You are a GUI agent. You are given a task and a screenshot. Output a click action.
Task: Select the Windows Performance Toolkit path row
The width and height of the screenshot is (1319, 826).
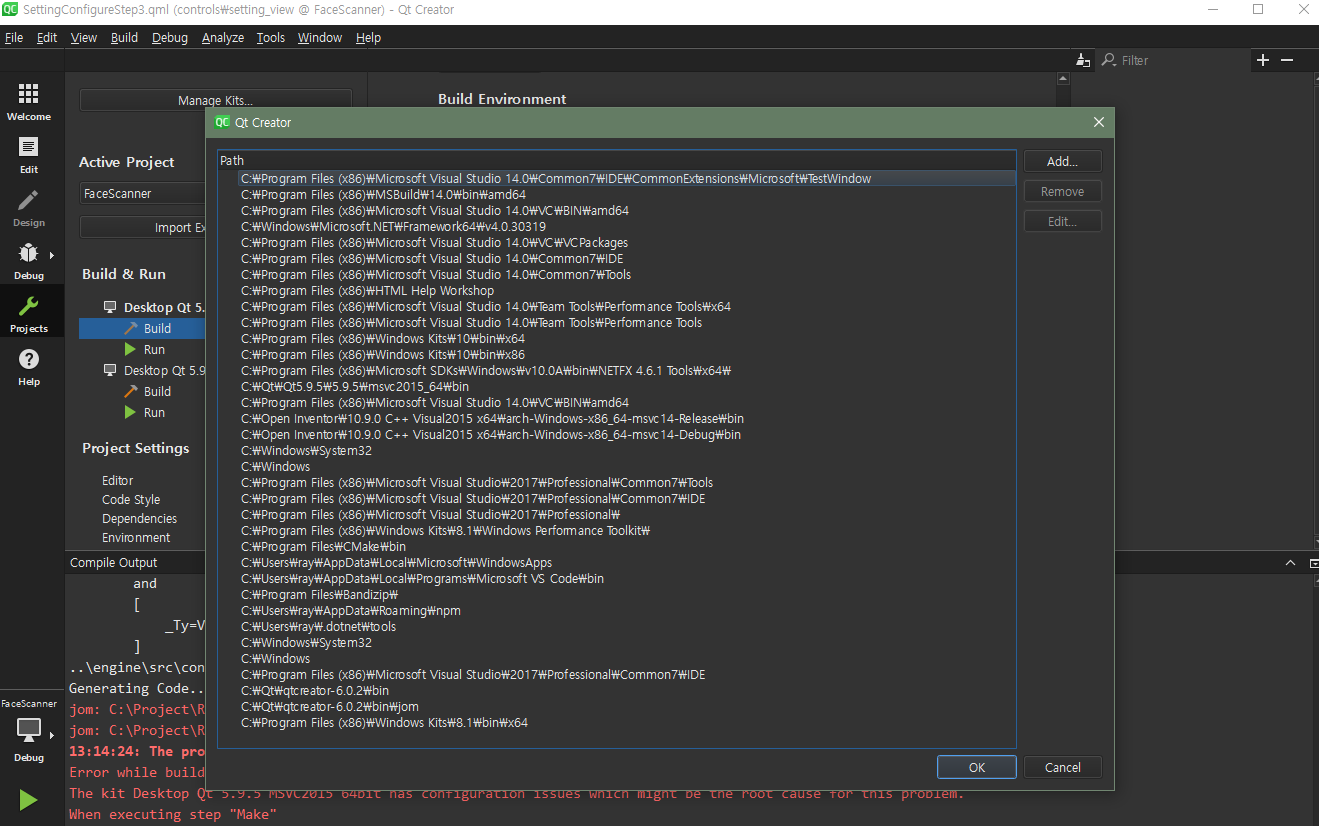[617, 530]
